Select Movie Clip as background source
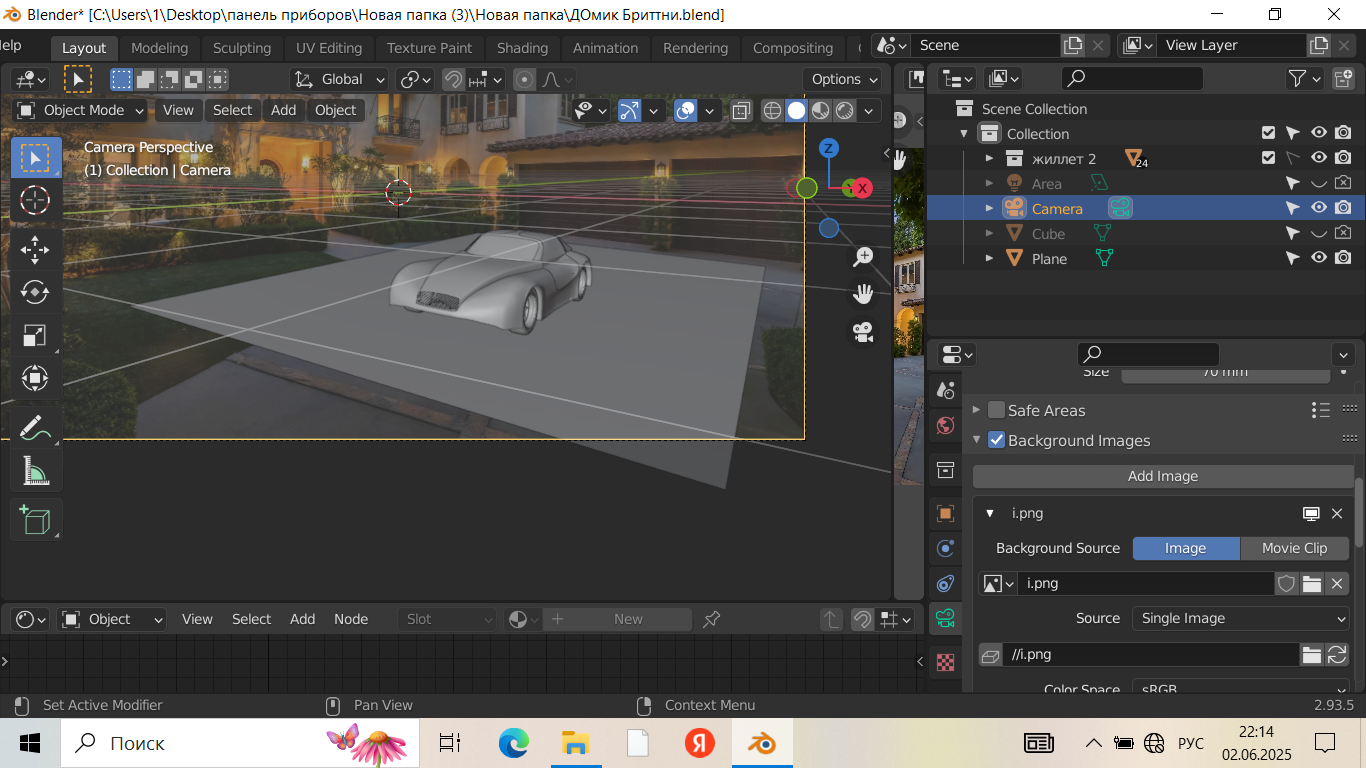The height and width of the screenshot is (768, 1366). click(1294, 548)
